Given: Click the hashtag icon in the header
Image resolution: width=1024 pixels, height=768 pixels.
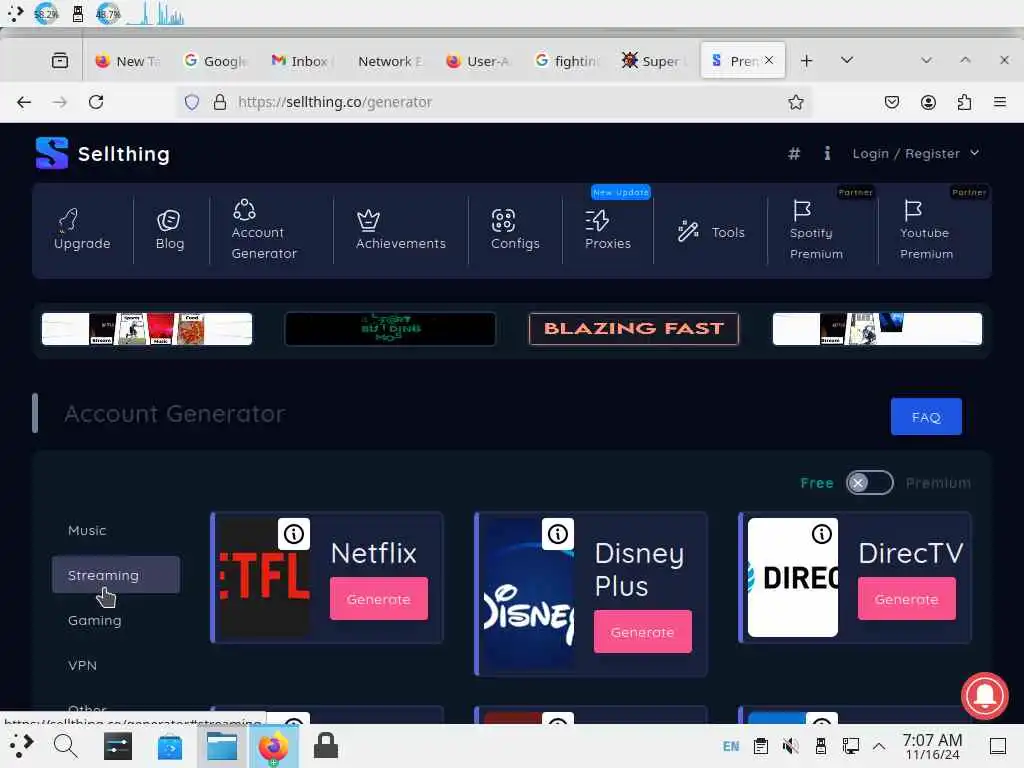Looking at the screenshot, I should pos(793,153).
